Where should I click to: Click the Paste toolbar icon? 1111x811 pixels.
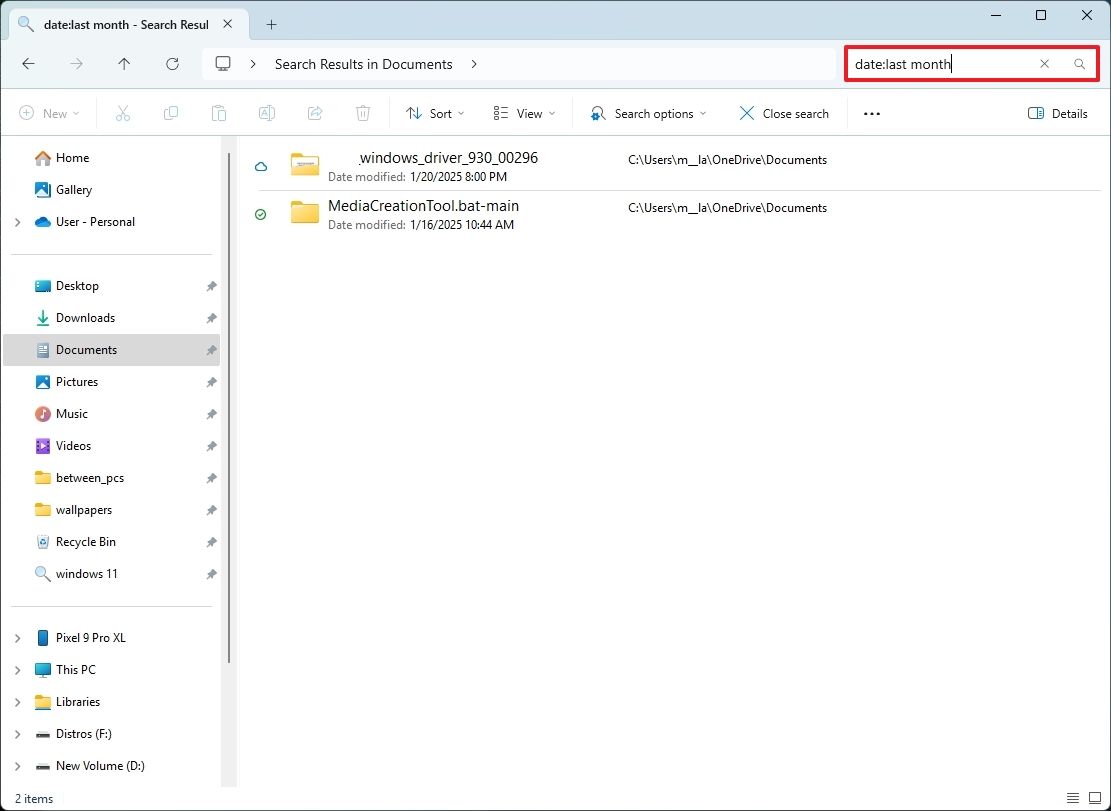point(218,113)
